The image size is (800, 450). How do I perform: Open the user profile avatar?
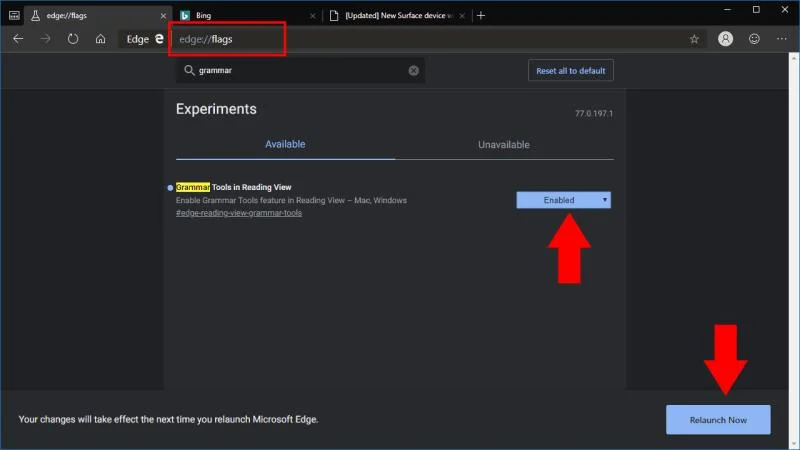(x=725, y=39)
